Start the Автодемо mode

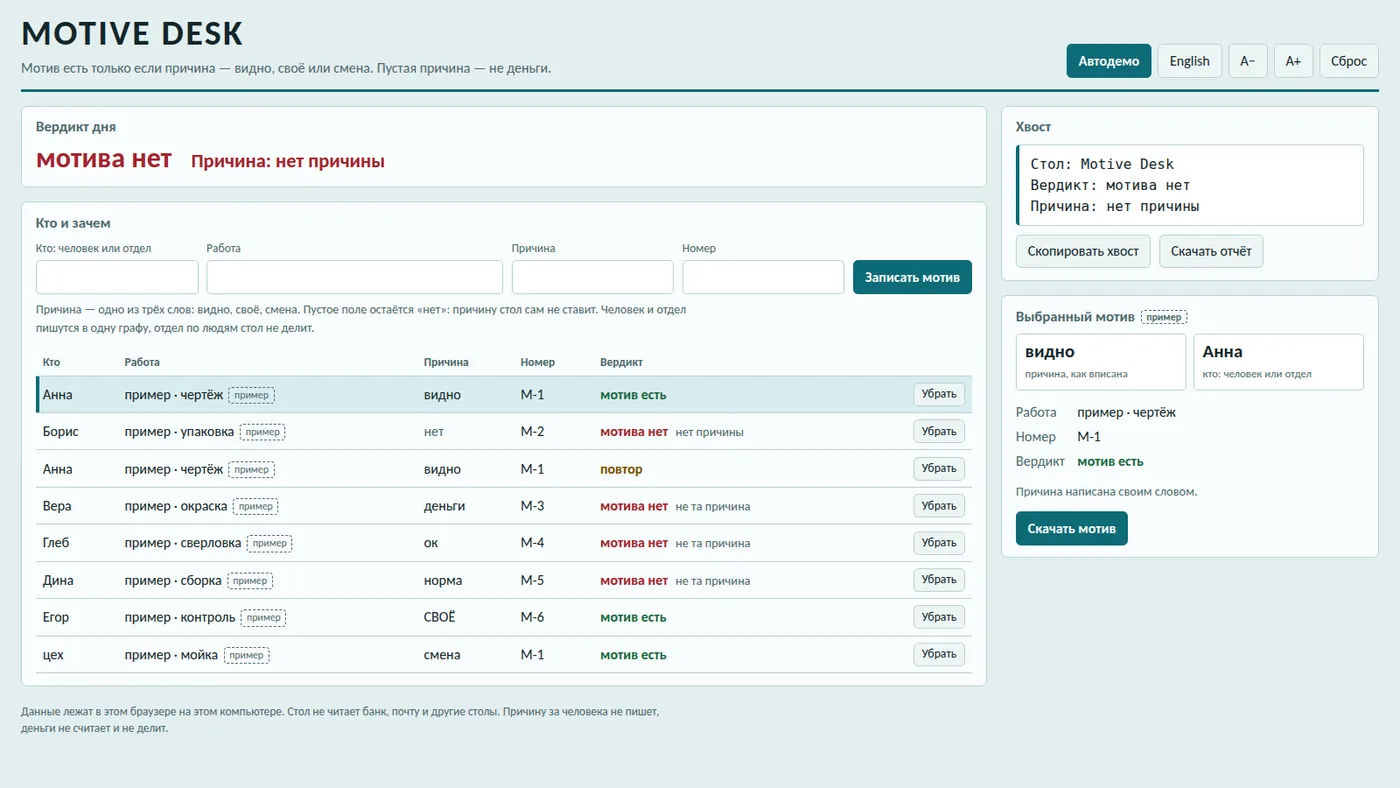pyautogui.click(x=1109, y=61)
